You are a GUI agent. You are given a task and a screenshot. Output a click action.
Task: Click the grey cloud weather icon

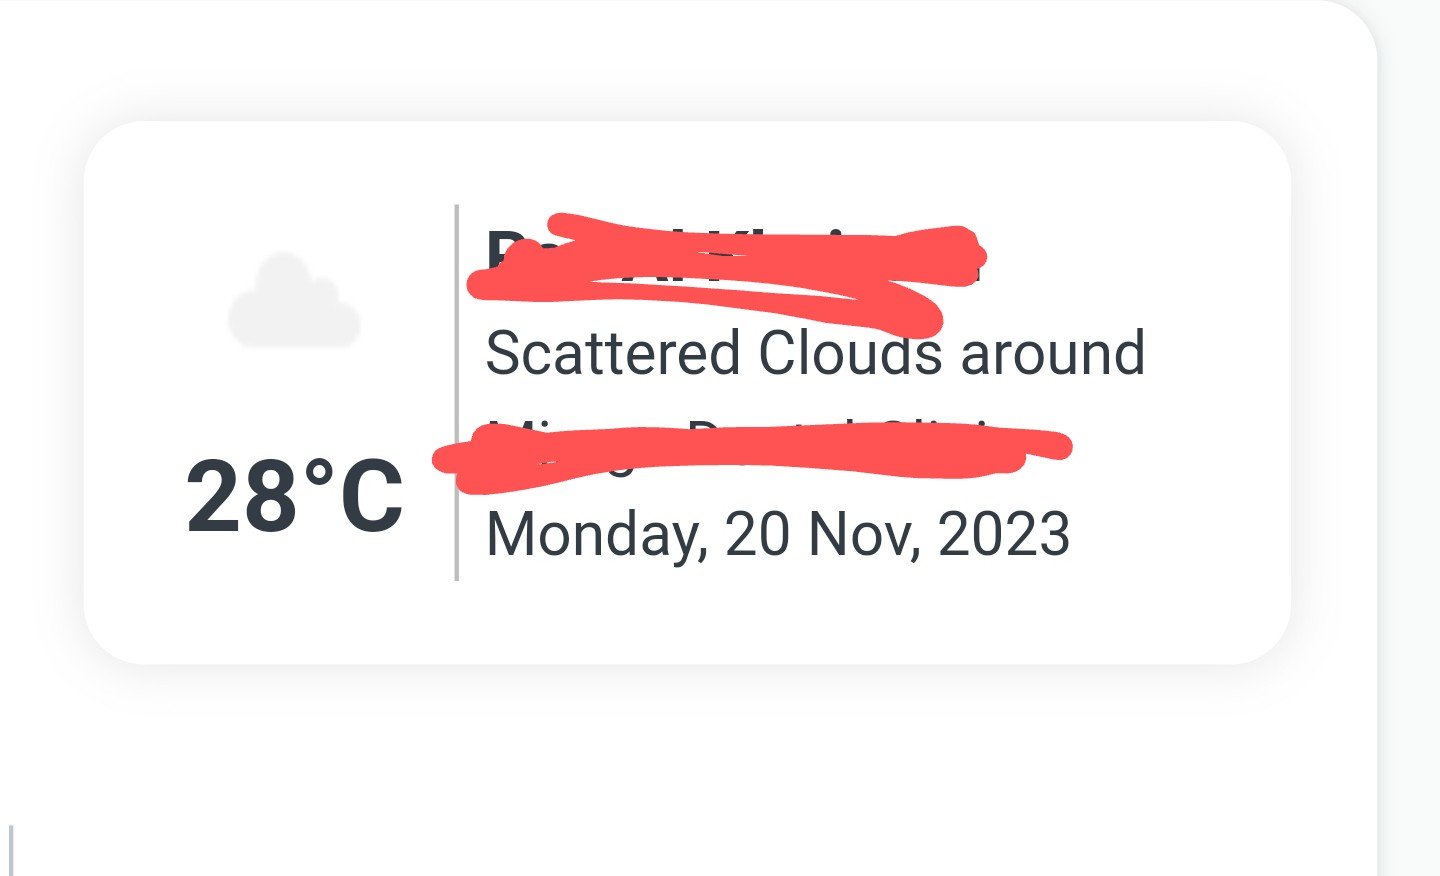[x=294, y=301]
